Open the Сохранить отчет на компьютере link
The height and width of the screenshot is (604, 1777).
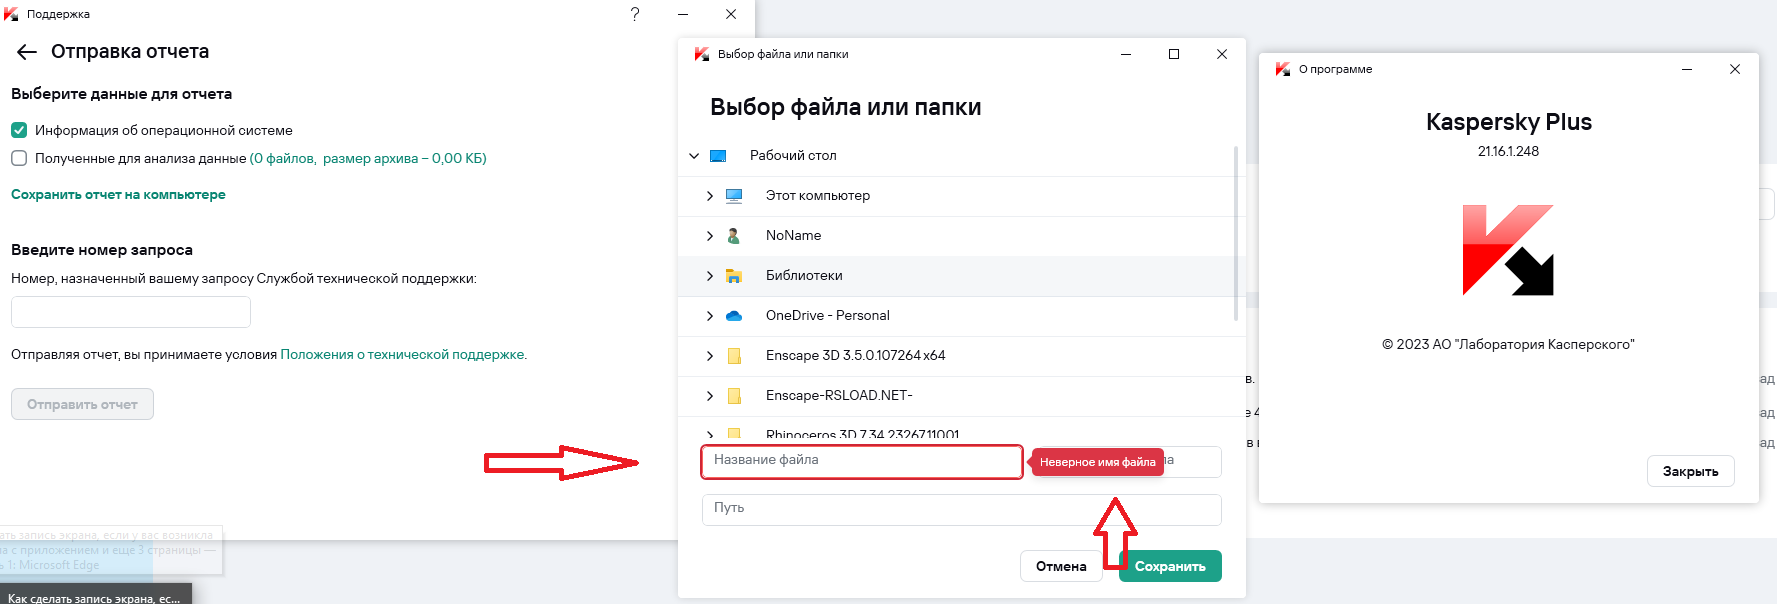click(x=118, y=194)
